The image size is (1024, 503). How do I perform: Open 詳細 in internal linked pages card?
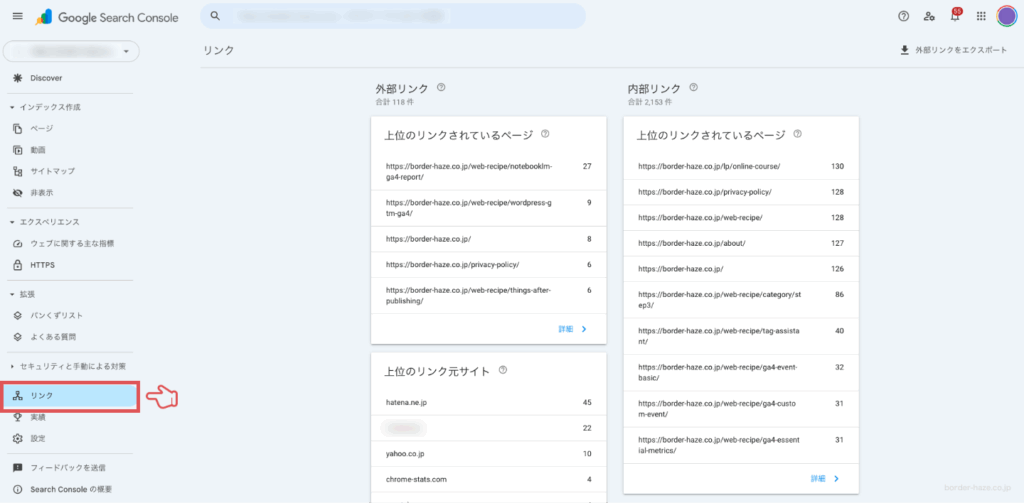(x=825, y=479)
